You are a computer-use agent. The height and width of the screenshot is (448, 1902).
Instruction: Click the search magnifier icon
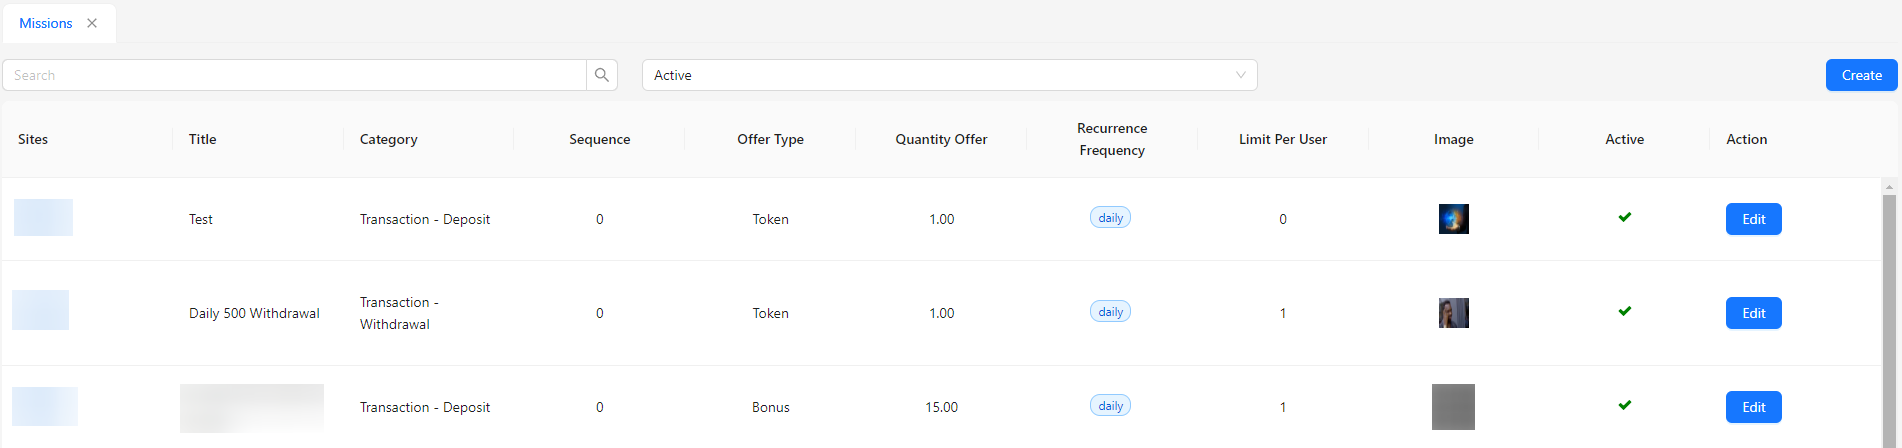(x=601, y=75)
